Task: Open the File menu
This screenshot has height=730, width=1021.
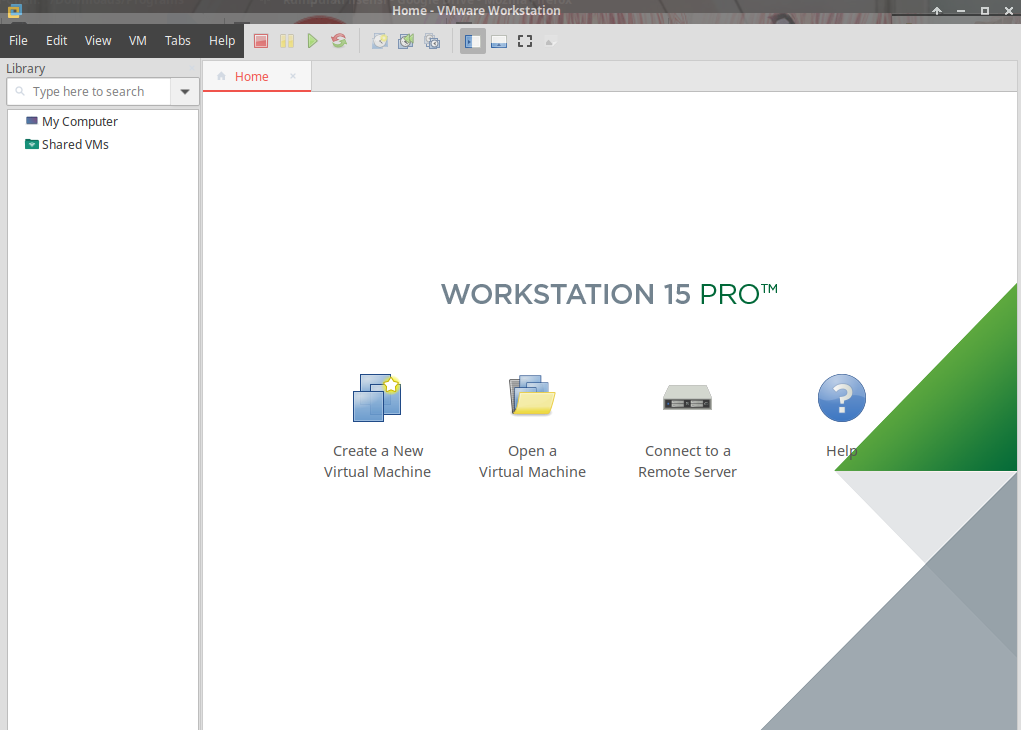Action: 18,40
